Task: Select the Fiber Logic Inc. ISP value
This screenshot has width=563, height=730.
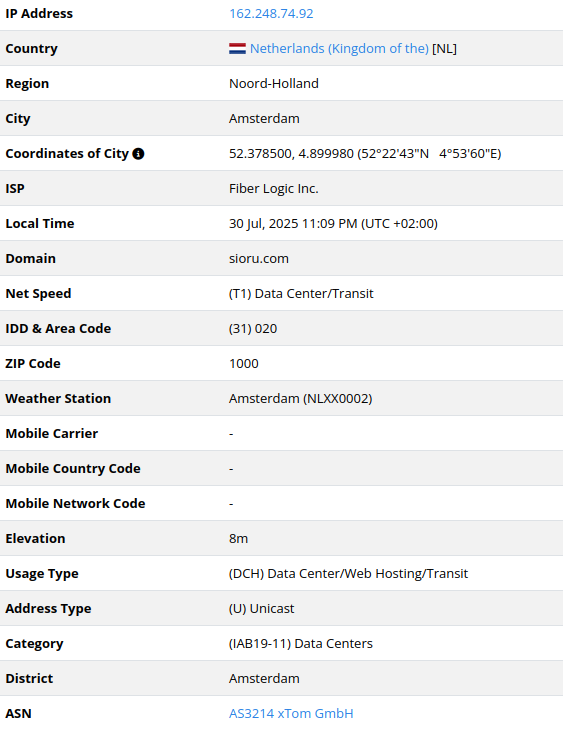Action: (x=274, y=189)
